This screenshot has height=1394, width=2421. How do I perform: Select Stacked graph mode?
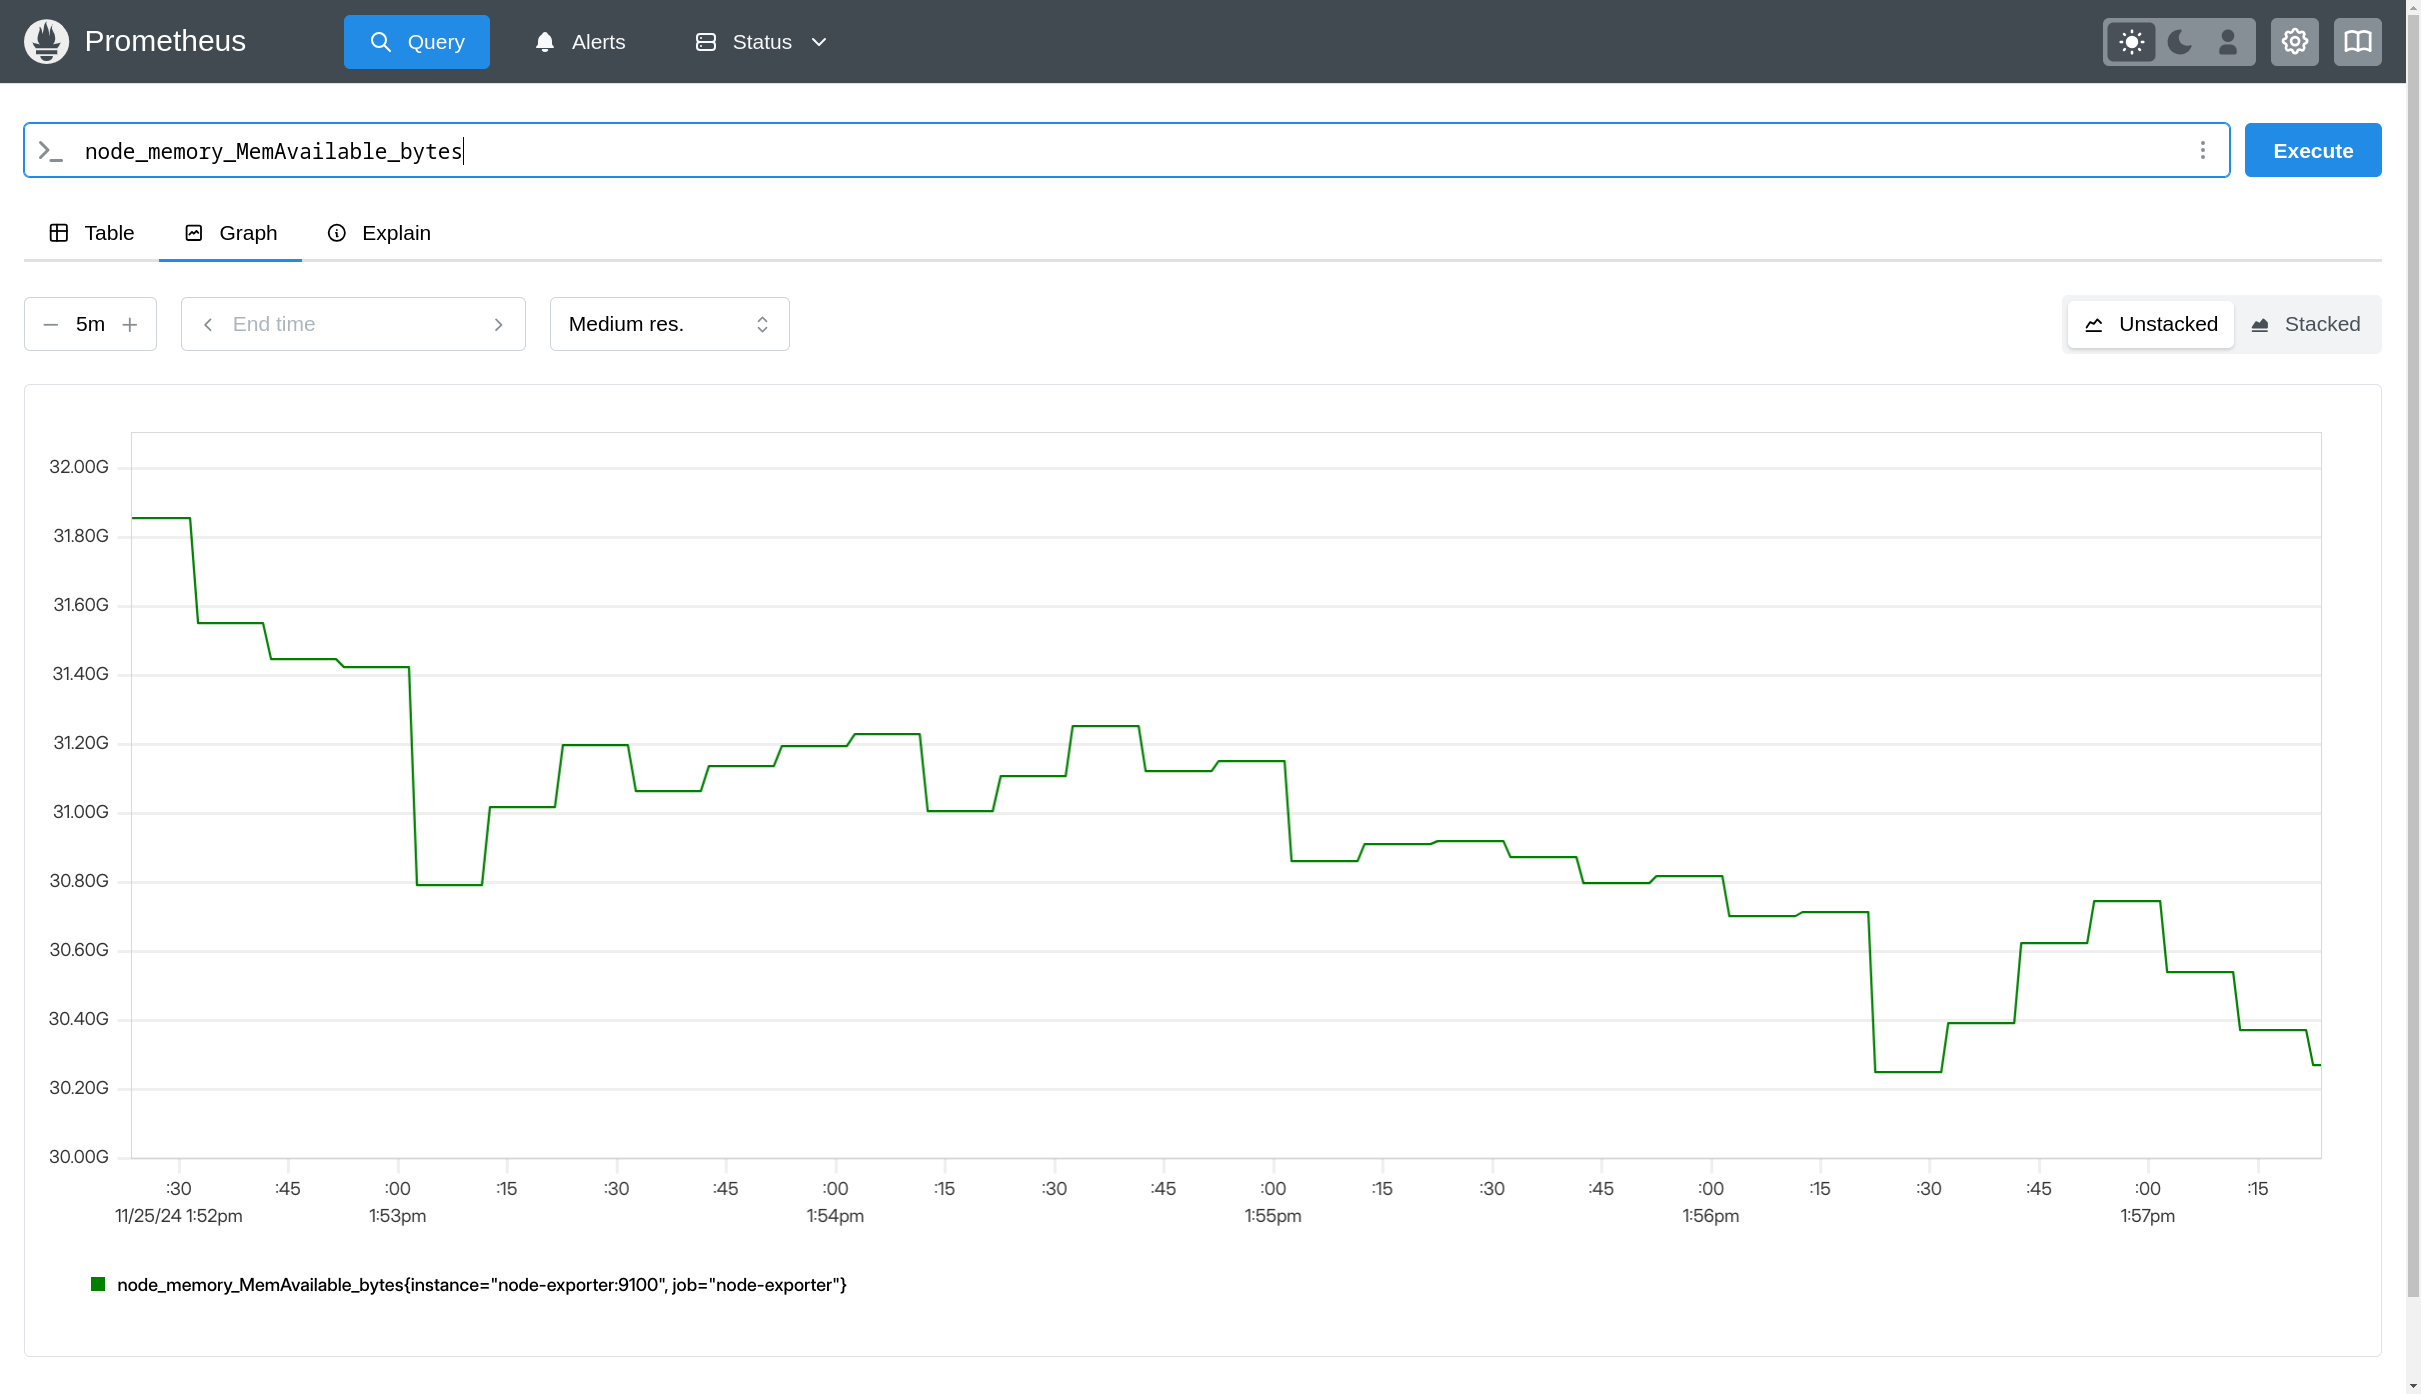click(x=2306, y=324)
